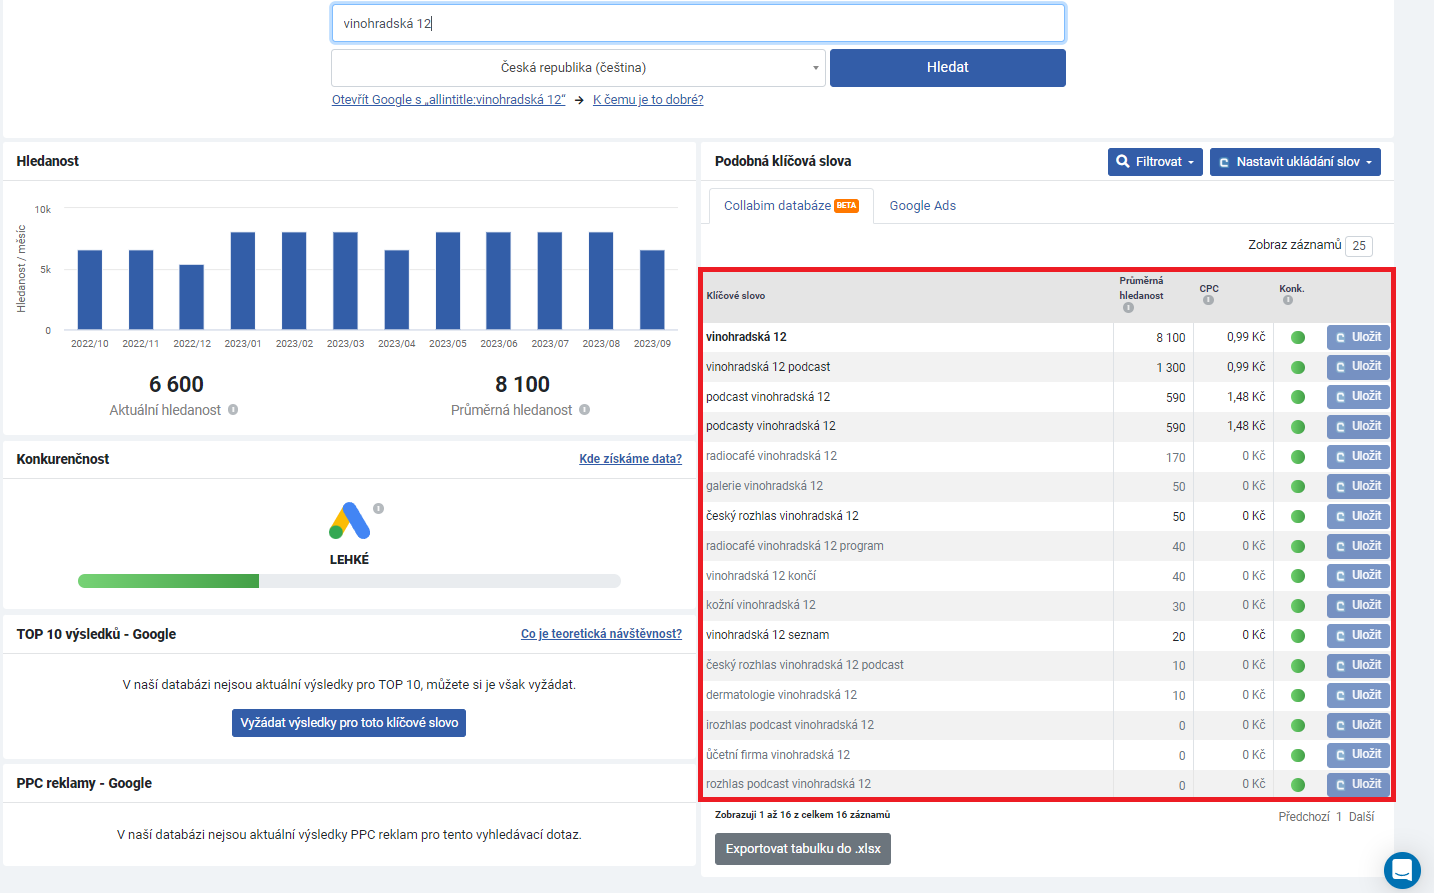The width and height of the screenshot is (1434, 893).
Task: Click info icon in Průměrná hledanost column header
Action: point(1128,308)
